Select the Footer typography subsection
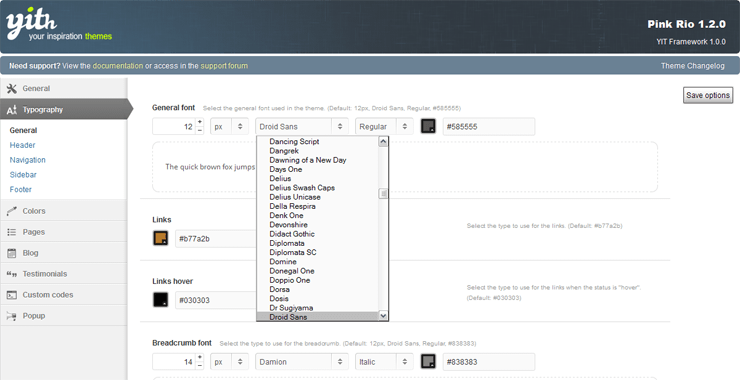The image size is (740, 380). 21,189
